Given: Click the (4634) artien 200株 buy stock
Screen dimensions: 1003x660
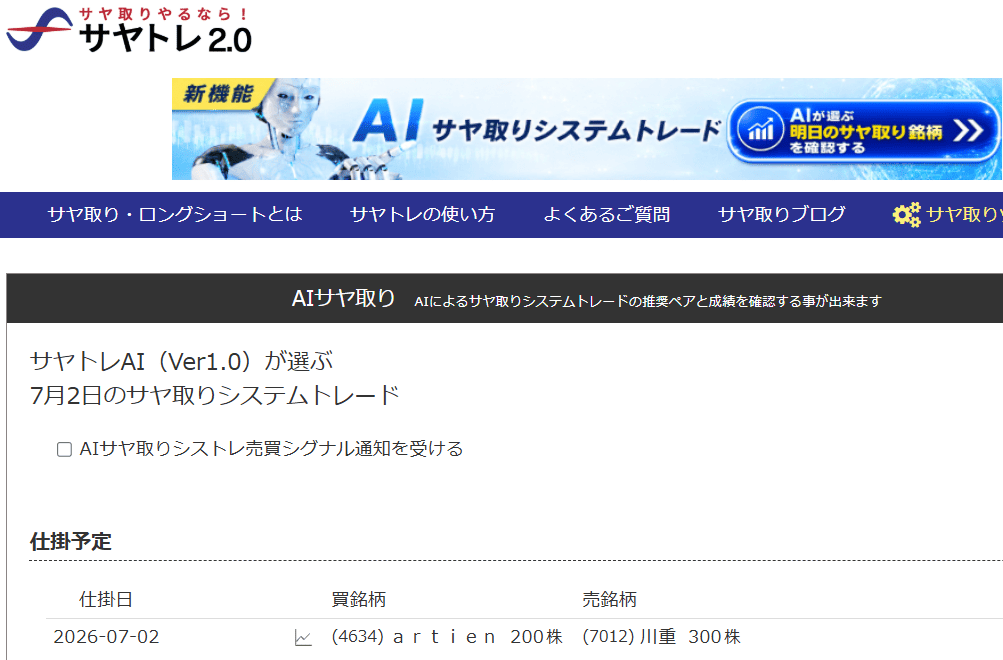Looking at the screenshot, I should [x=446, y=637].
